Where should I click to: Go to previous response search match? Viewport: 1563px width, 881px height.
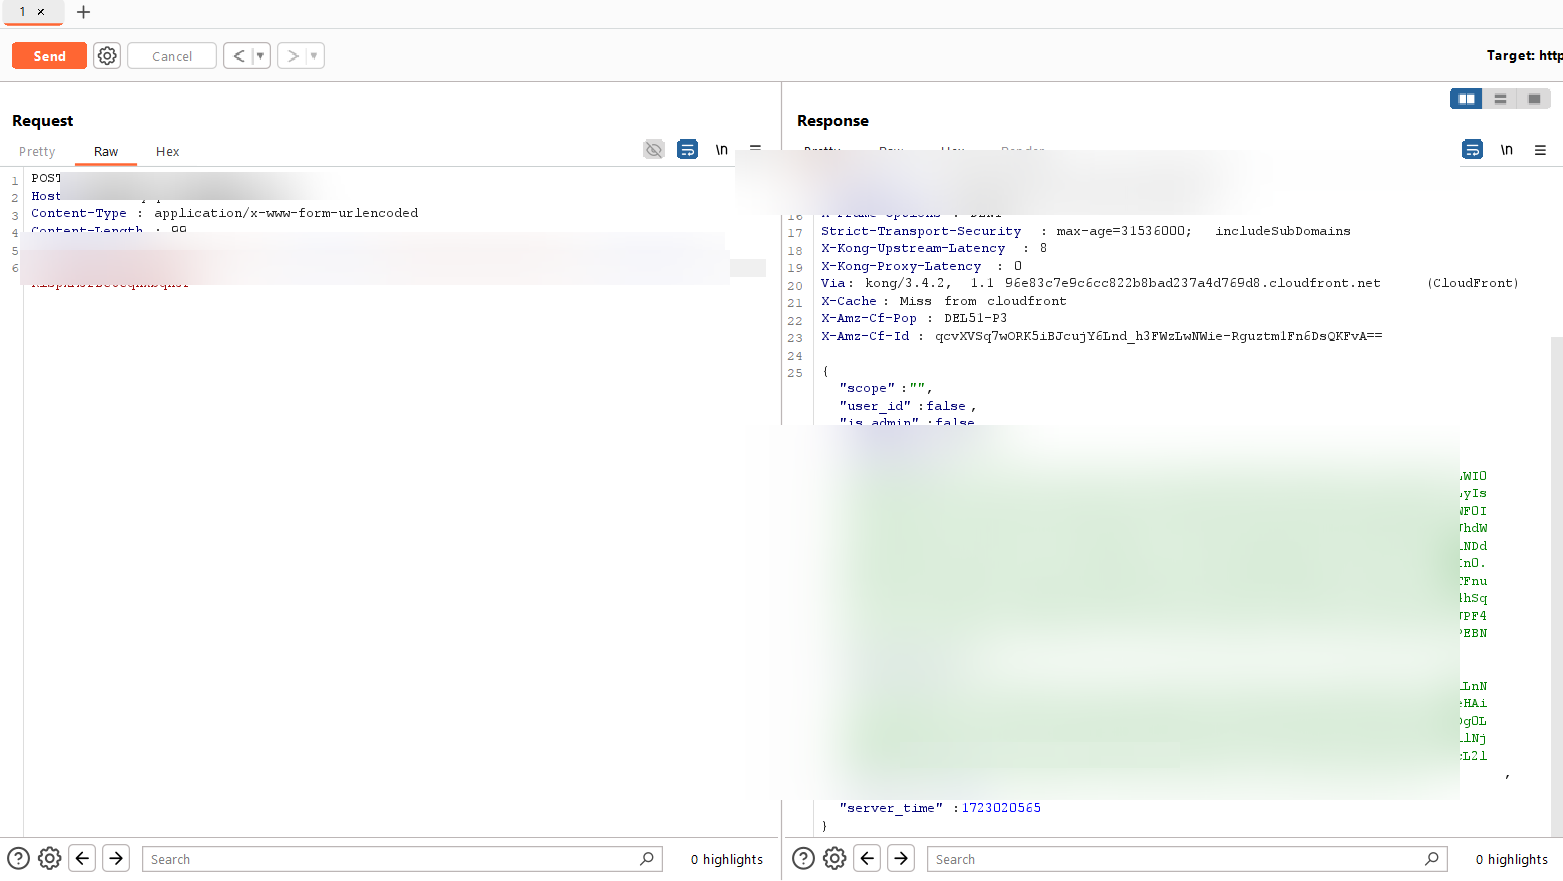[x=868, y=858]
